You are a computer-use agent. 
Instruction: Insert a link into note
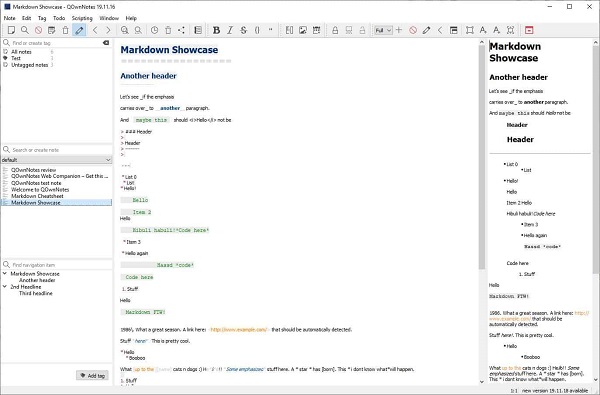(x=289, y=30)
